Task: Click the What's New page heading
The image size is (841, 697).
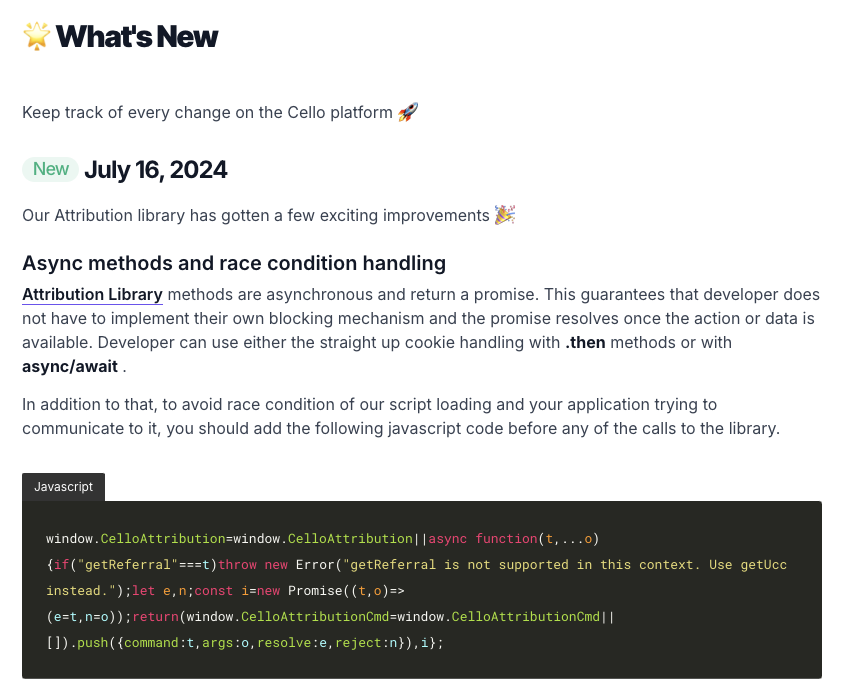Action: [x=137, y=36]
